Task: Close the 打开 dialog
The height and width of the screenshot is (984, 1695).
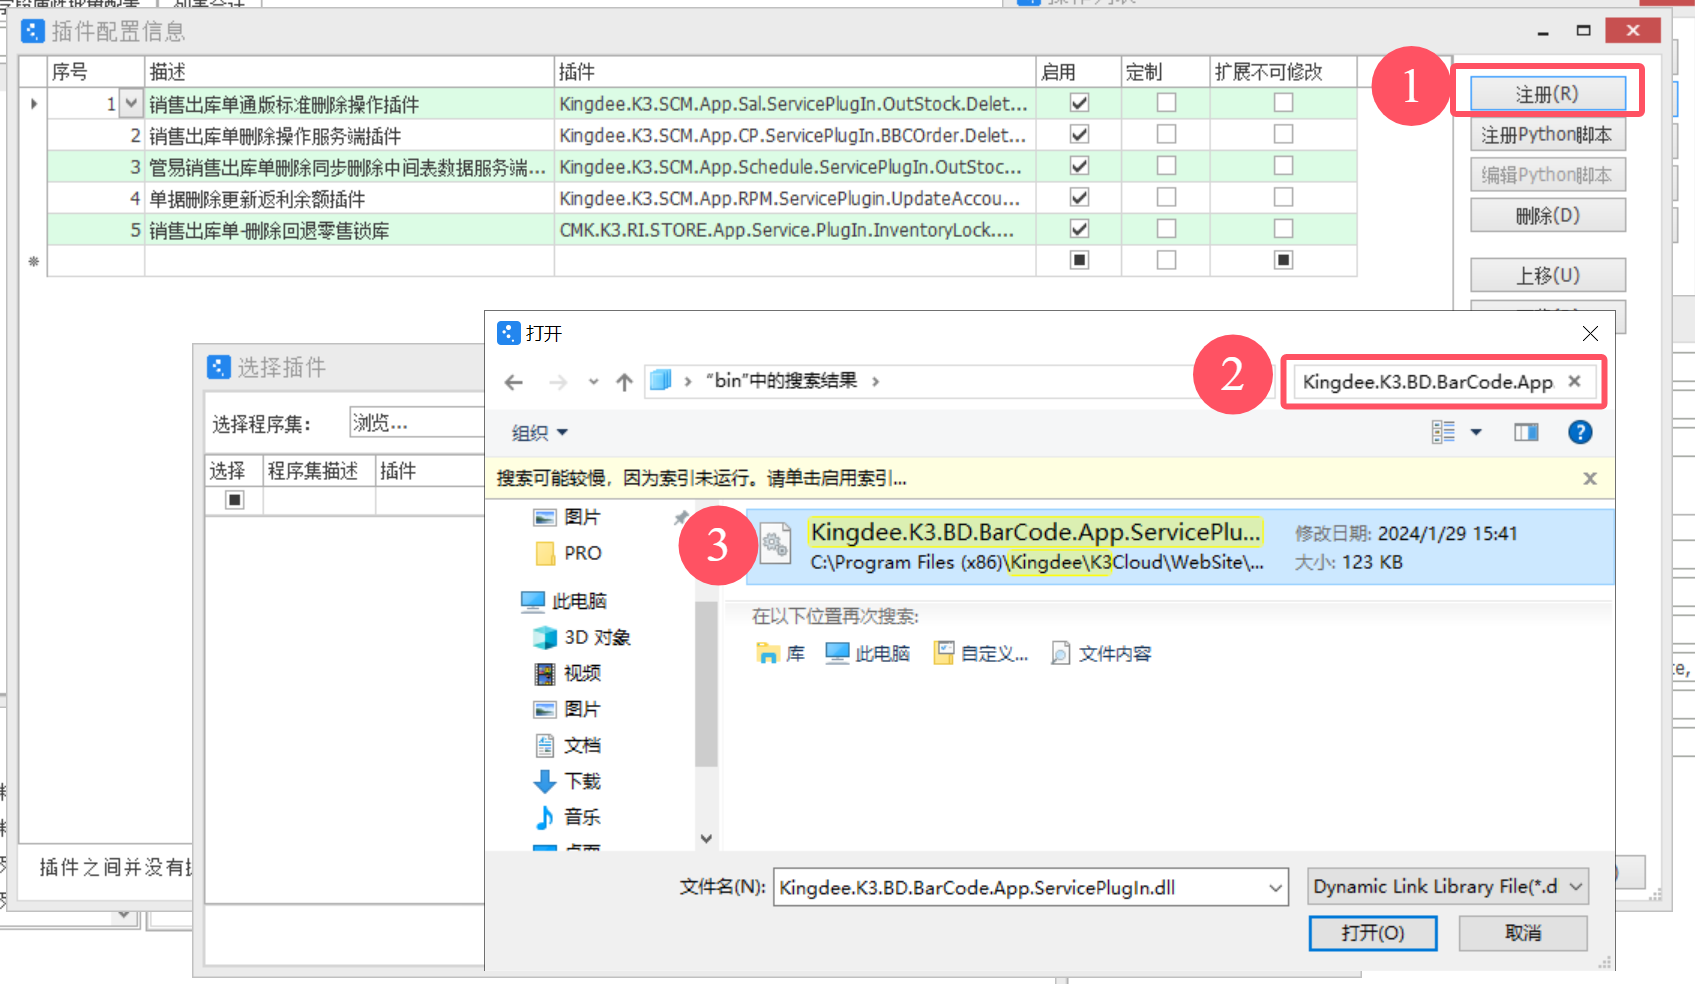Action: point(1590,333)
